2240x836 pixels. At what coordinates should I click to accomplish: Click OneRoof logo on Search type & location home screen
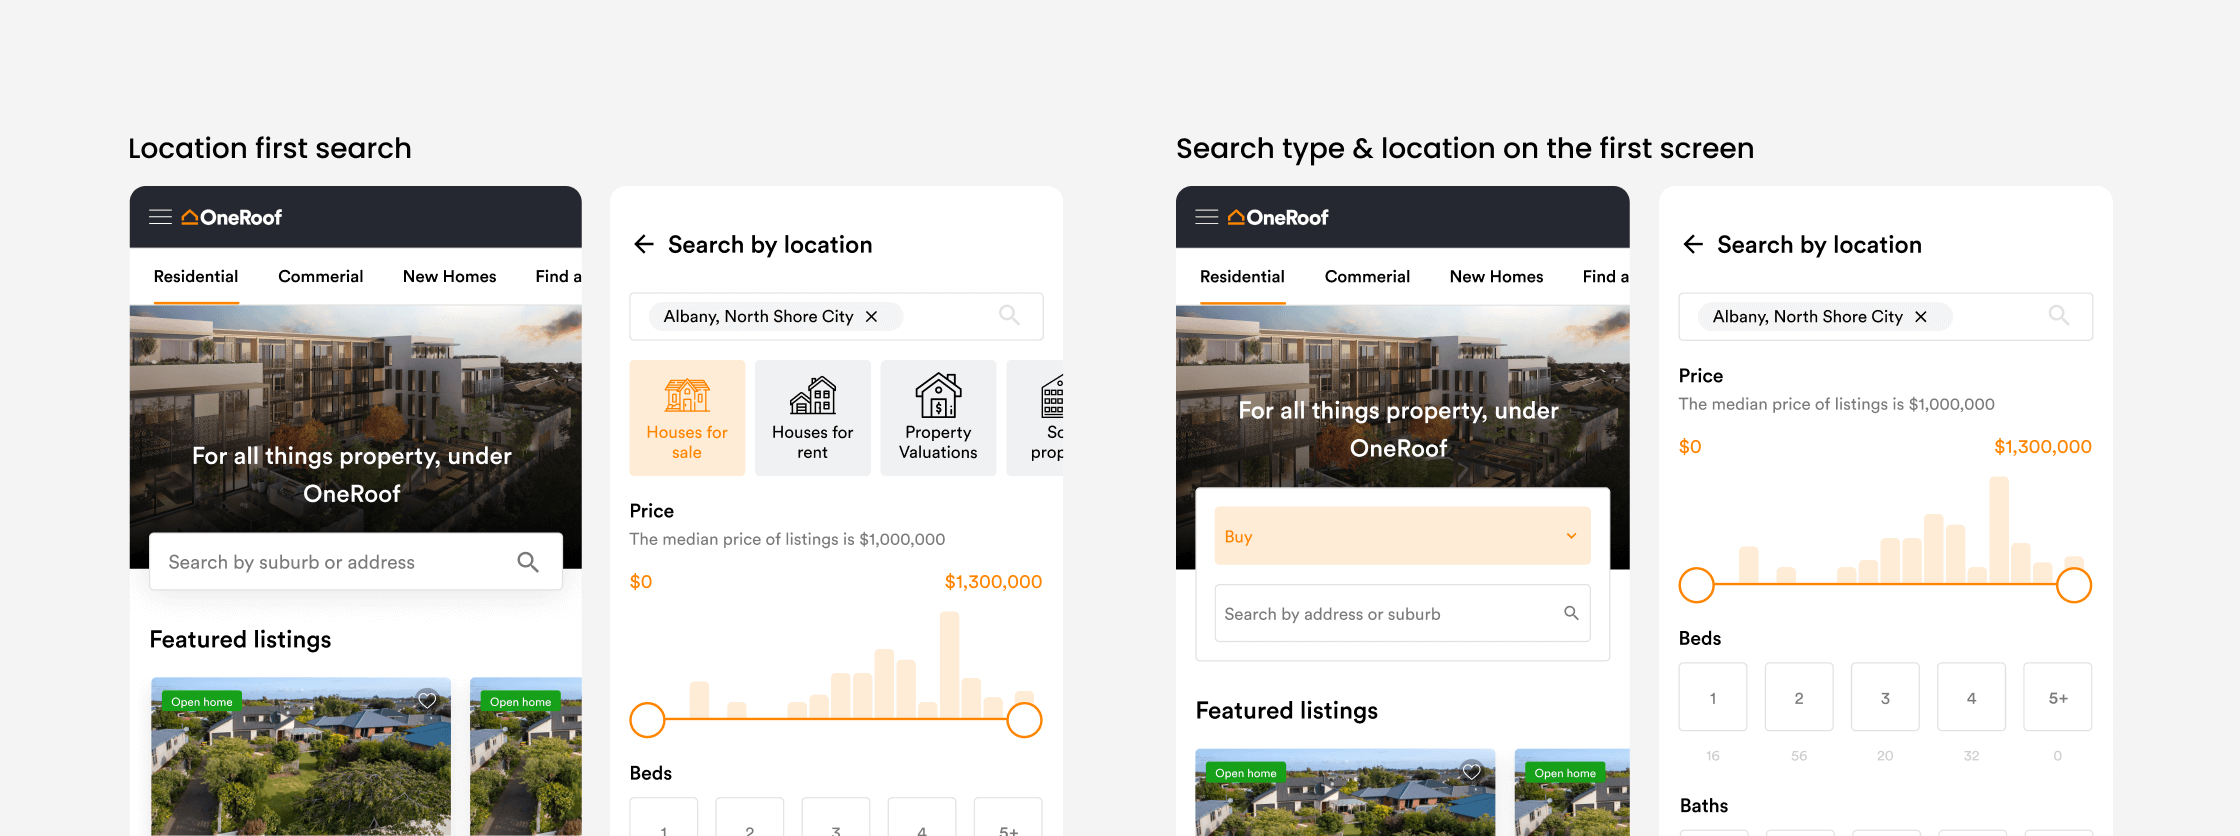point(1278,217)
